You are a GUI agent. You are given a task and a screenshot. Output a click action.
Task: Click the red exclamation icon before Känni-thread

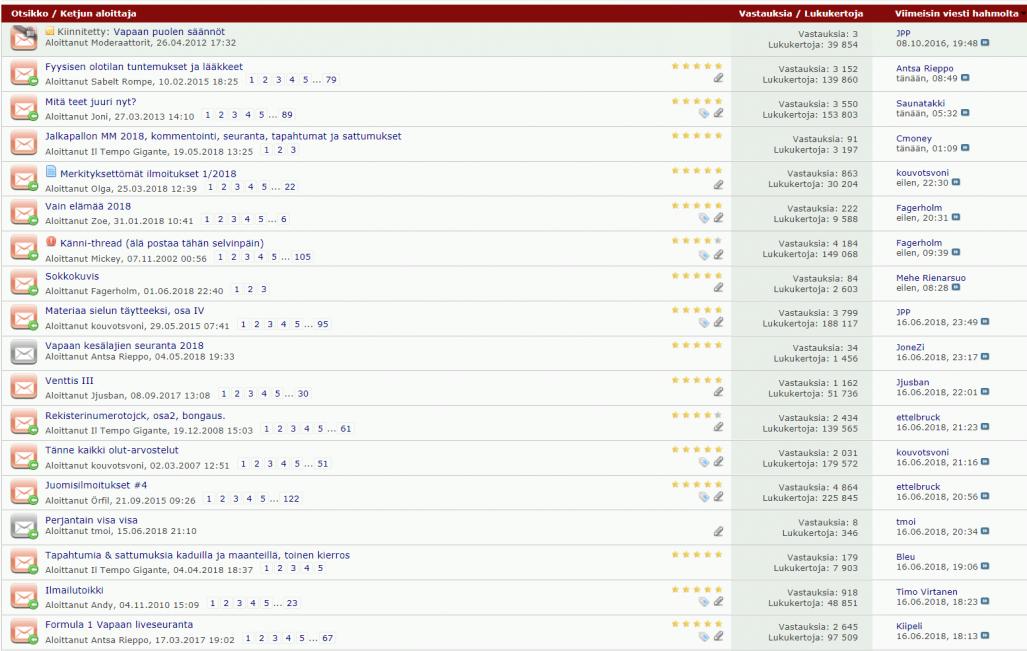[x=51, y=241]
